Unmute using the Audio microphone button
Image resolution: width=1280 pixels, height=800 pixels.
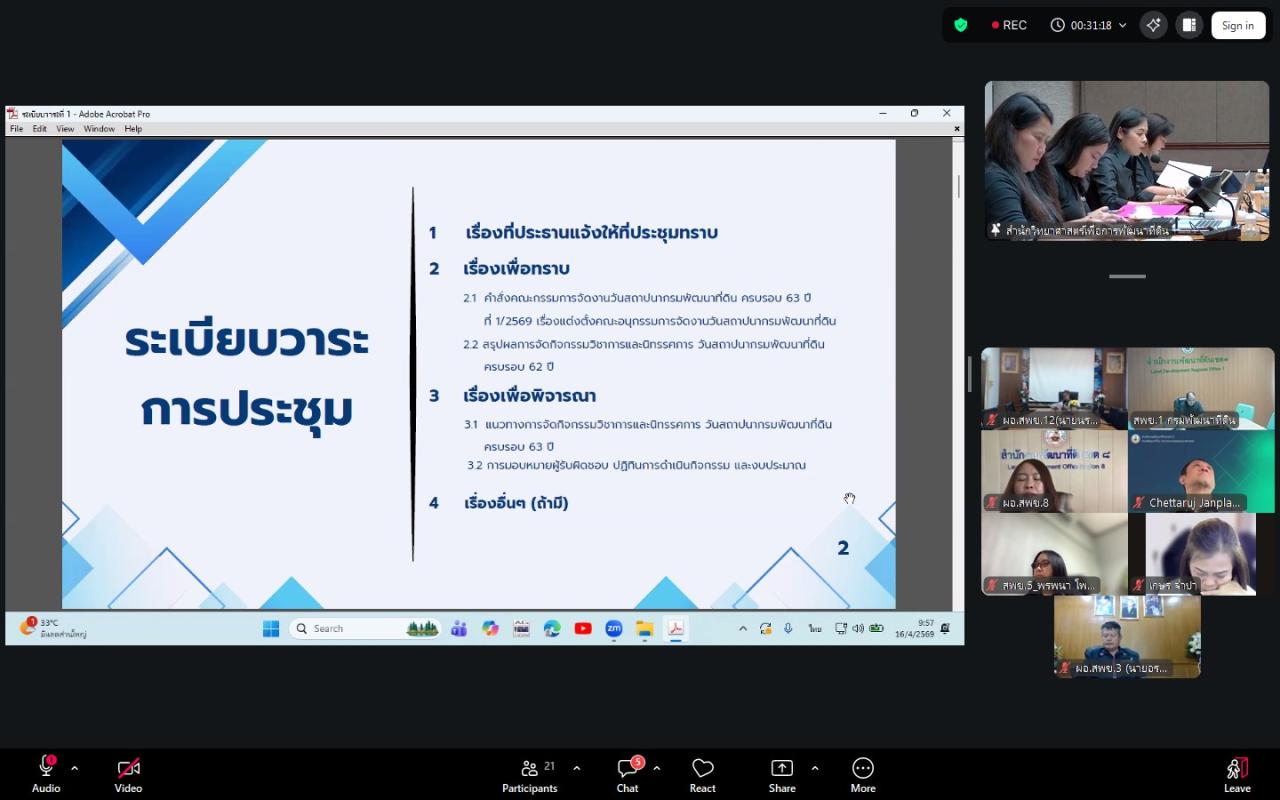point(46,774)
